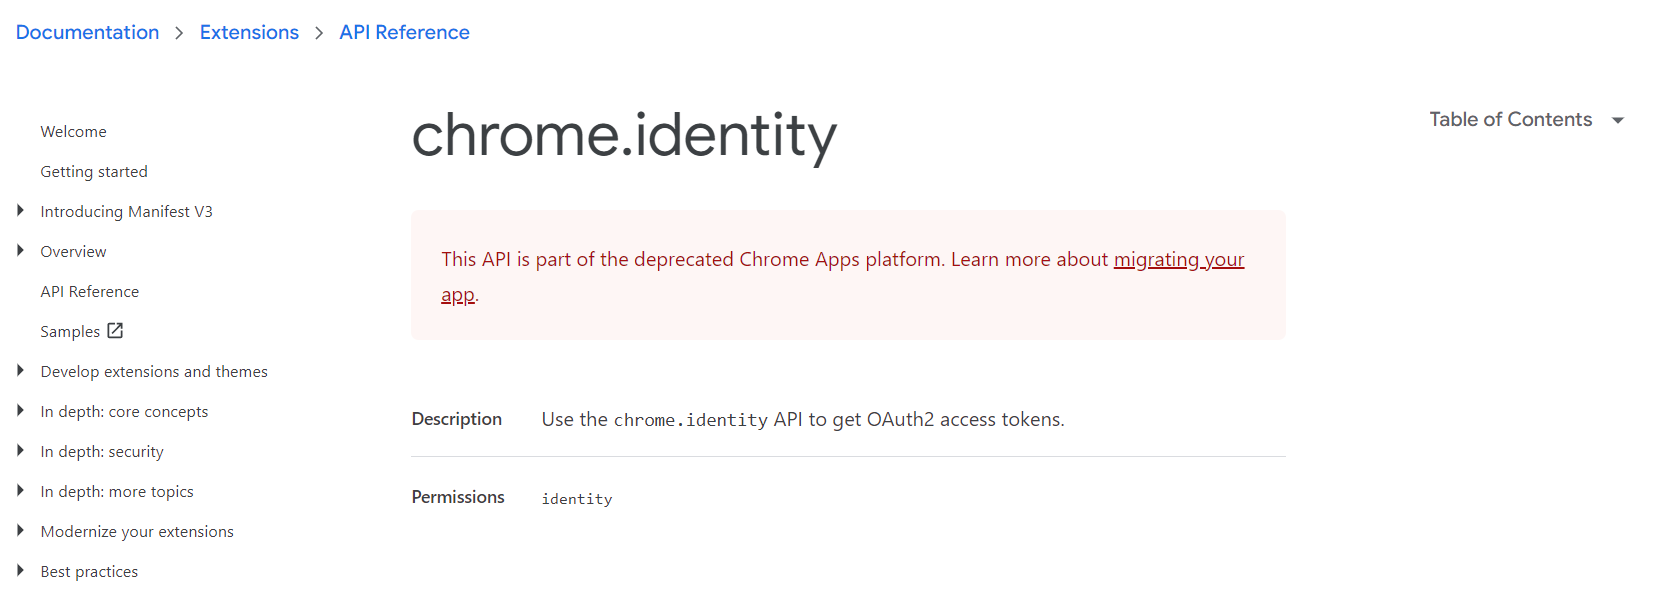The image size is (1657, 593).
Task: Expand Modernize your extensions
Action: [x=21, y=530]
